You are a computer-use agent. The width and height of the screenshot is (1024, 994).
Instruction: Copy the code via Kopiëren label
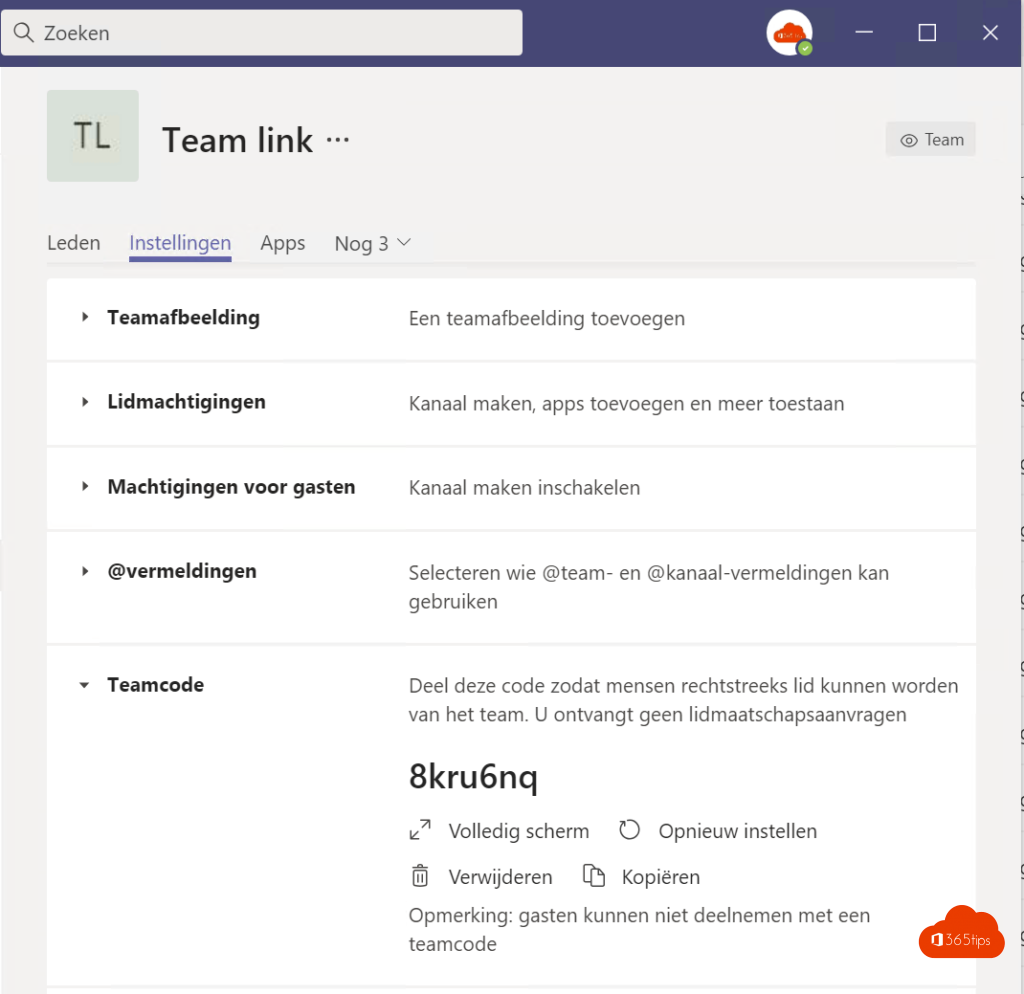click(660, 877)
